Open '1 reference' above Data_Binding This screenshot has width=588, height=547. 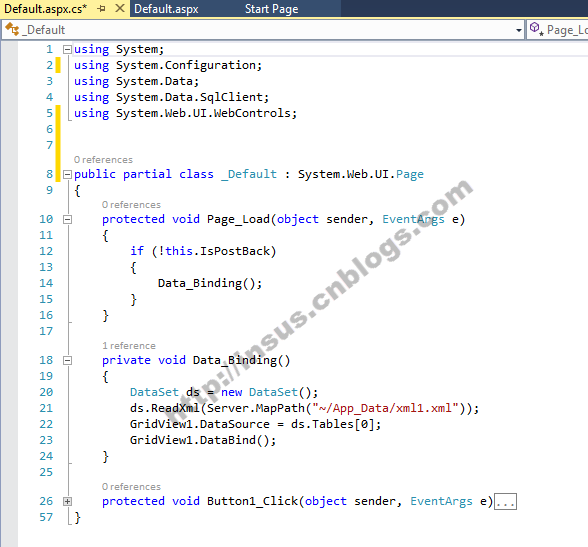coord(129,346)
